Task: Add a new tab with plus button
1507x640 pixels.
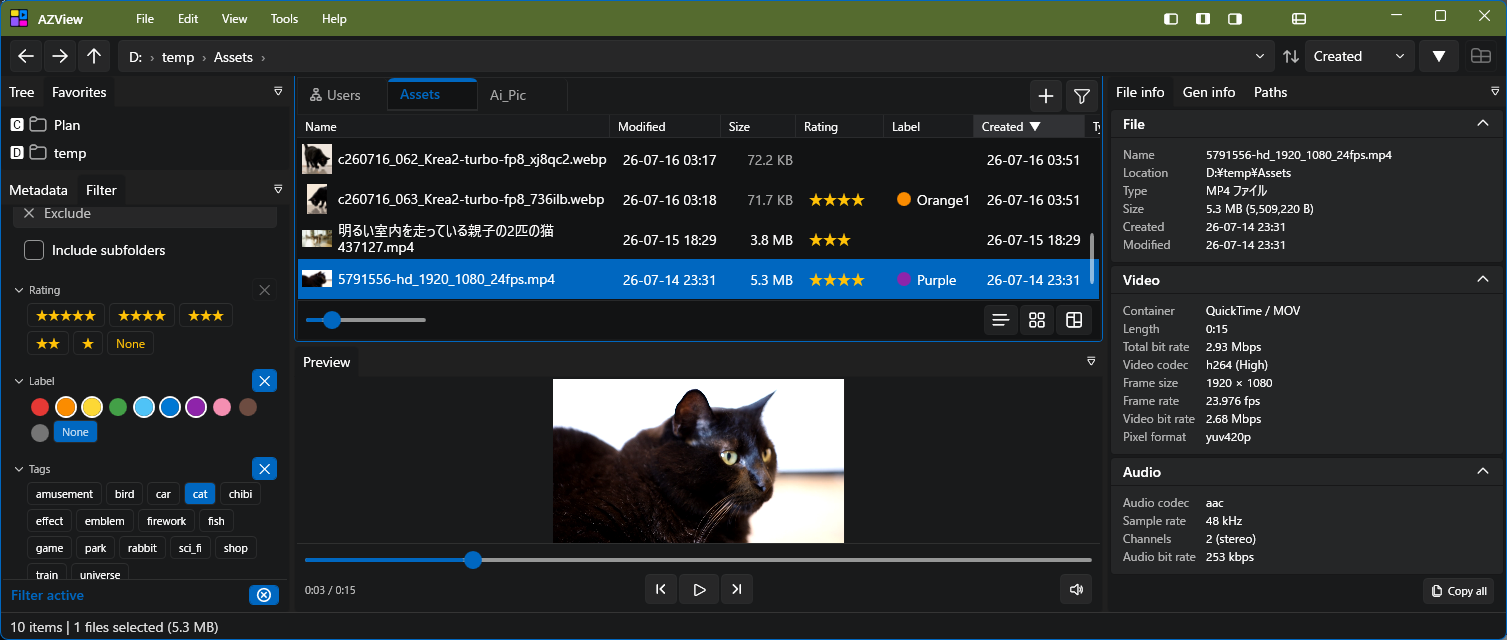Action: click(1046, 96)
